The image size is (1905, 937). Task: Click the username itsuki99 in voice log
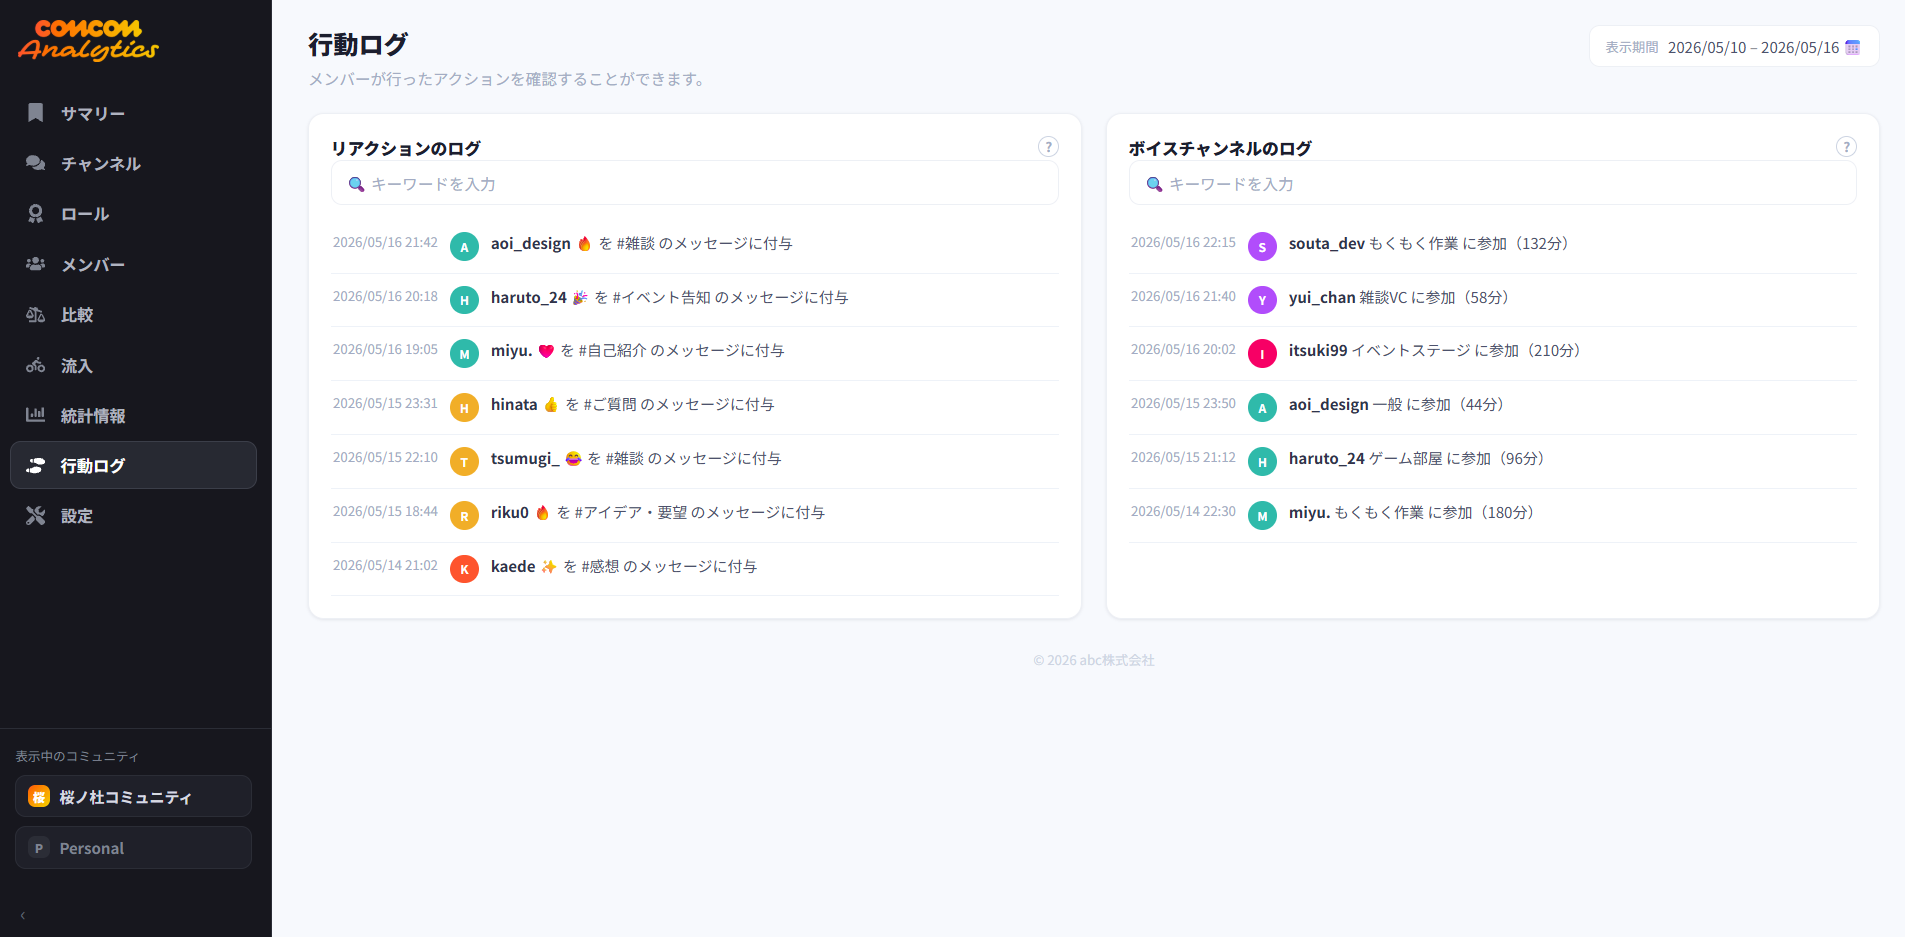click(1318, 351)
